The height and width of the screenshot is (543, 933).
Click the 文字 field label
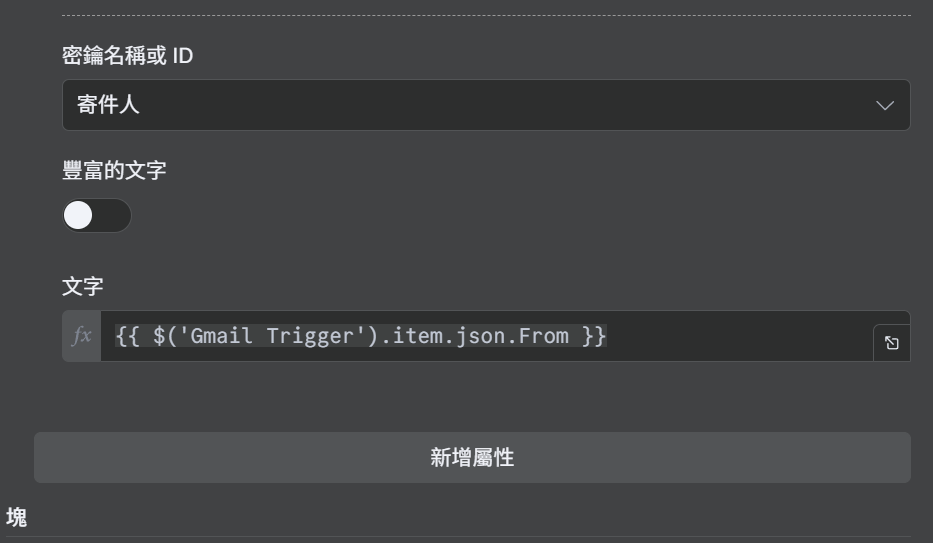pos(83,286)
